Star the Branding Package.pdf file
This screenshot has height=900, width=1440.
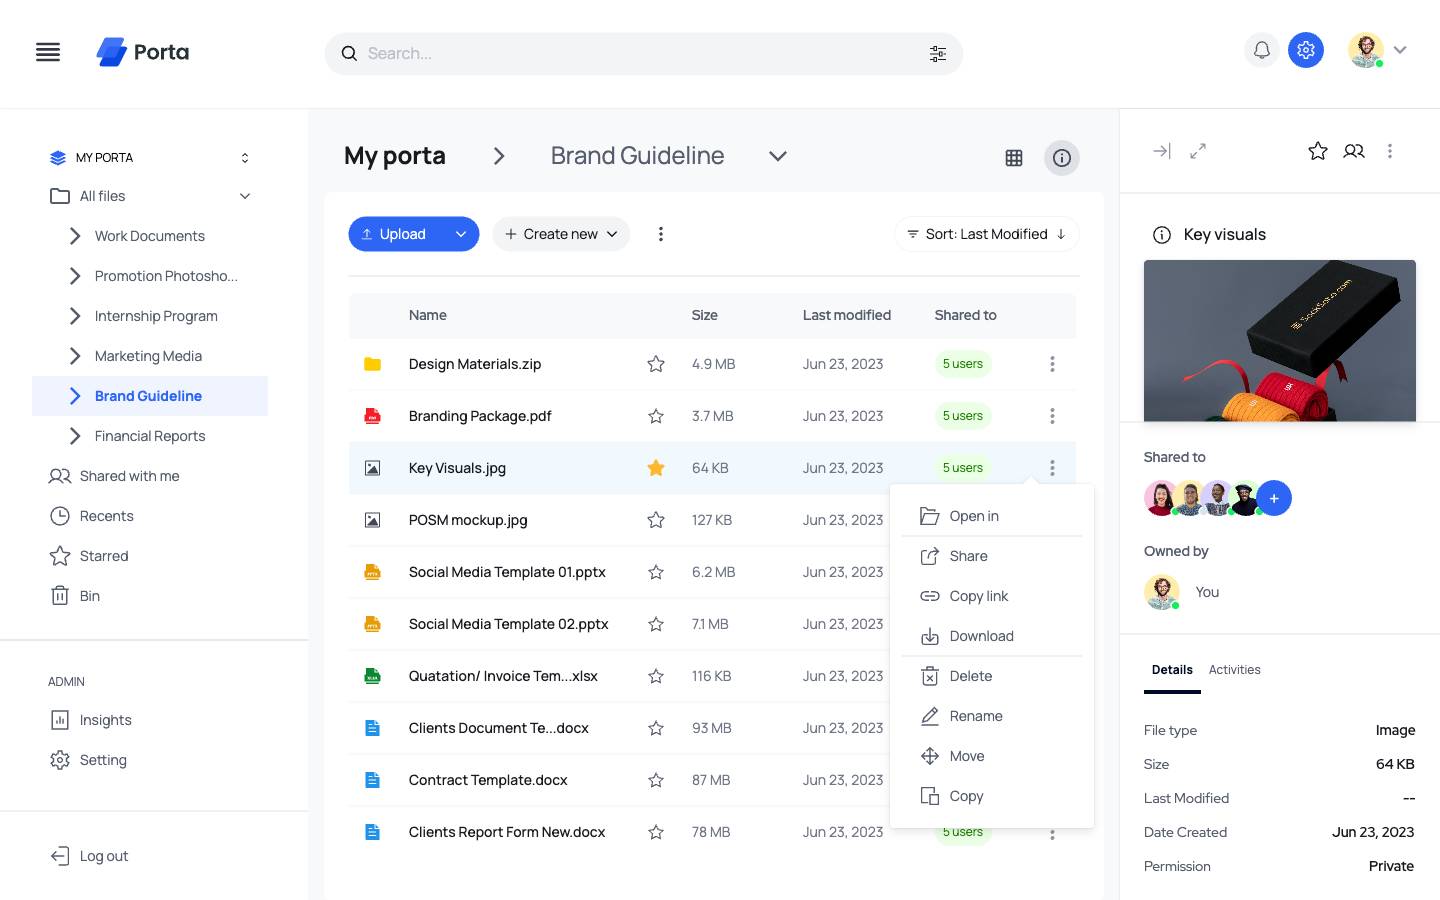click(656, 416)
